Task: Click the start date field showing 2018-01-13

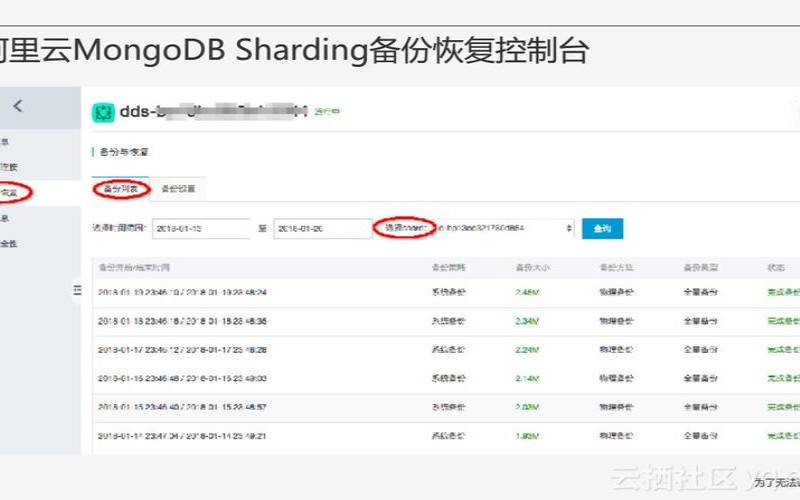Action: [201, 229]
